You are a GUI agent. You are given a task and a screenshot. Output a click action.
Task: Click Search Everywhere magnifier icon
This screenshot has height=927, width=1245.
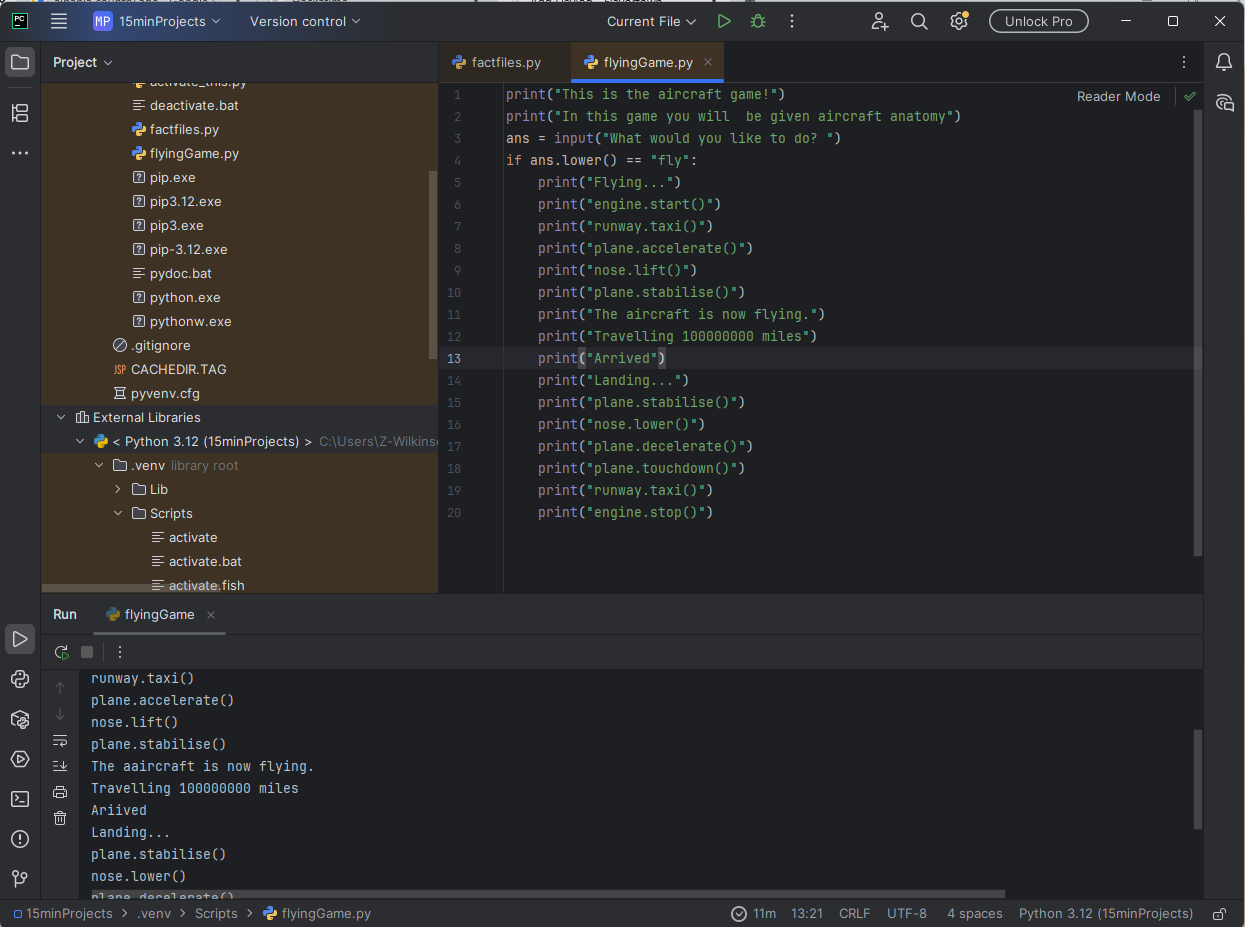coord(919,21)
